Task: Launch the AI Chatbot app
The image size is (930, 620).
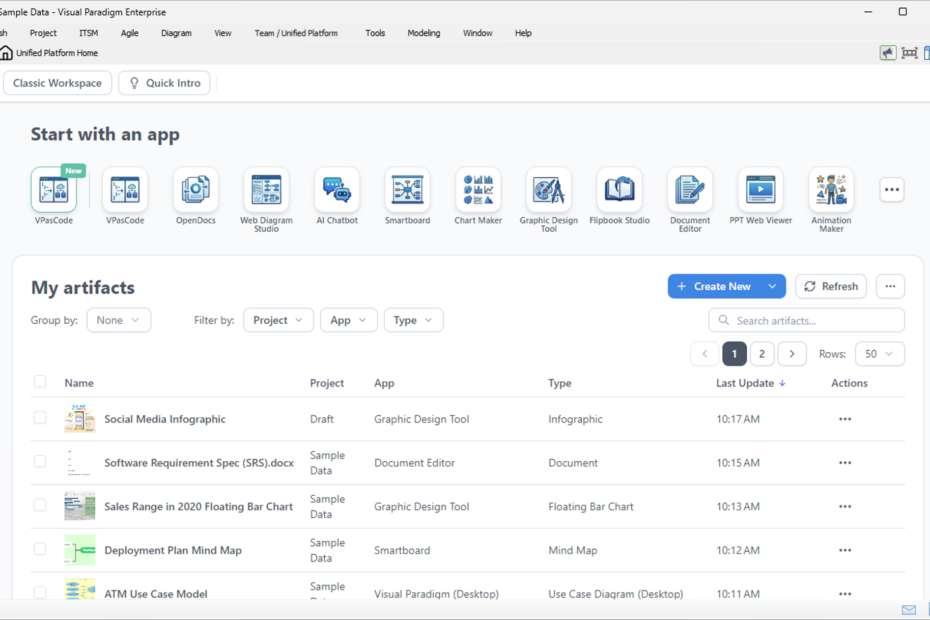Action: (337, 190)
